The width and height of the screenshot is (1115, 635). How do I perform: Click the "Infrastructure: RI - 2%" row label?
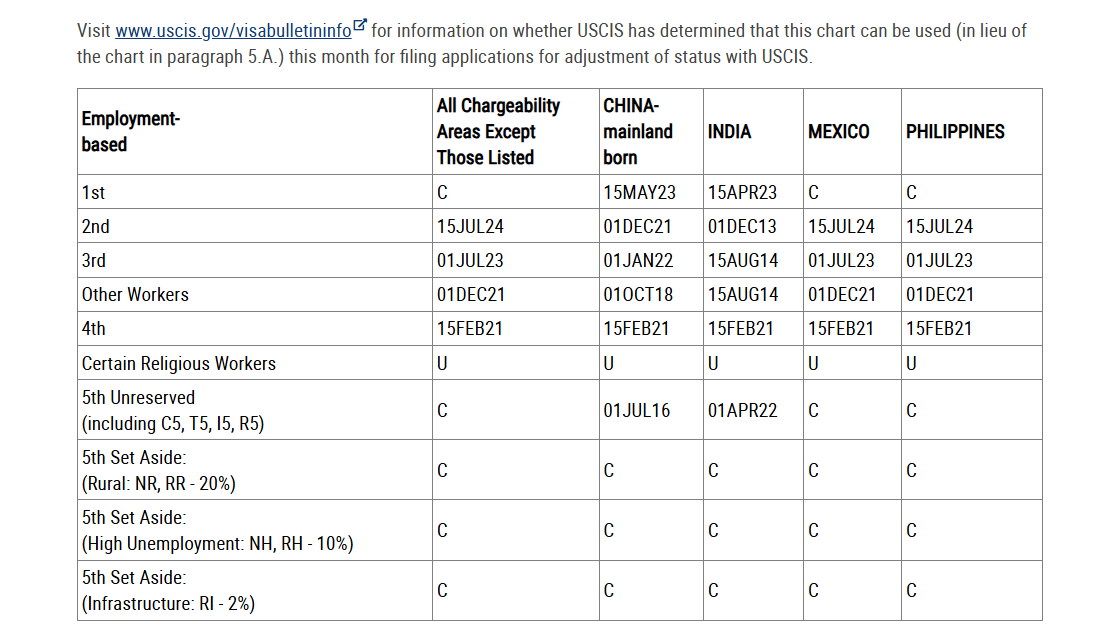coord(168,603)
